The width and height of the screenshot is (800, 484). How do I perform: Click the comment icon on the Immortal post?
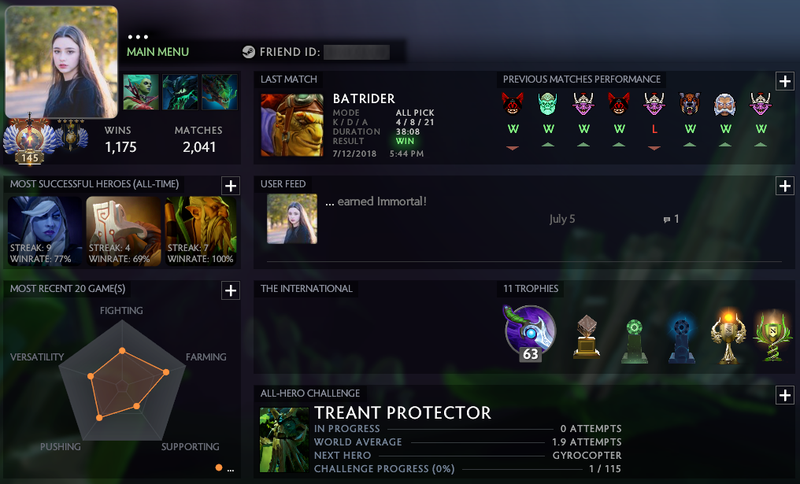coord(666,219)
